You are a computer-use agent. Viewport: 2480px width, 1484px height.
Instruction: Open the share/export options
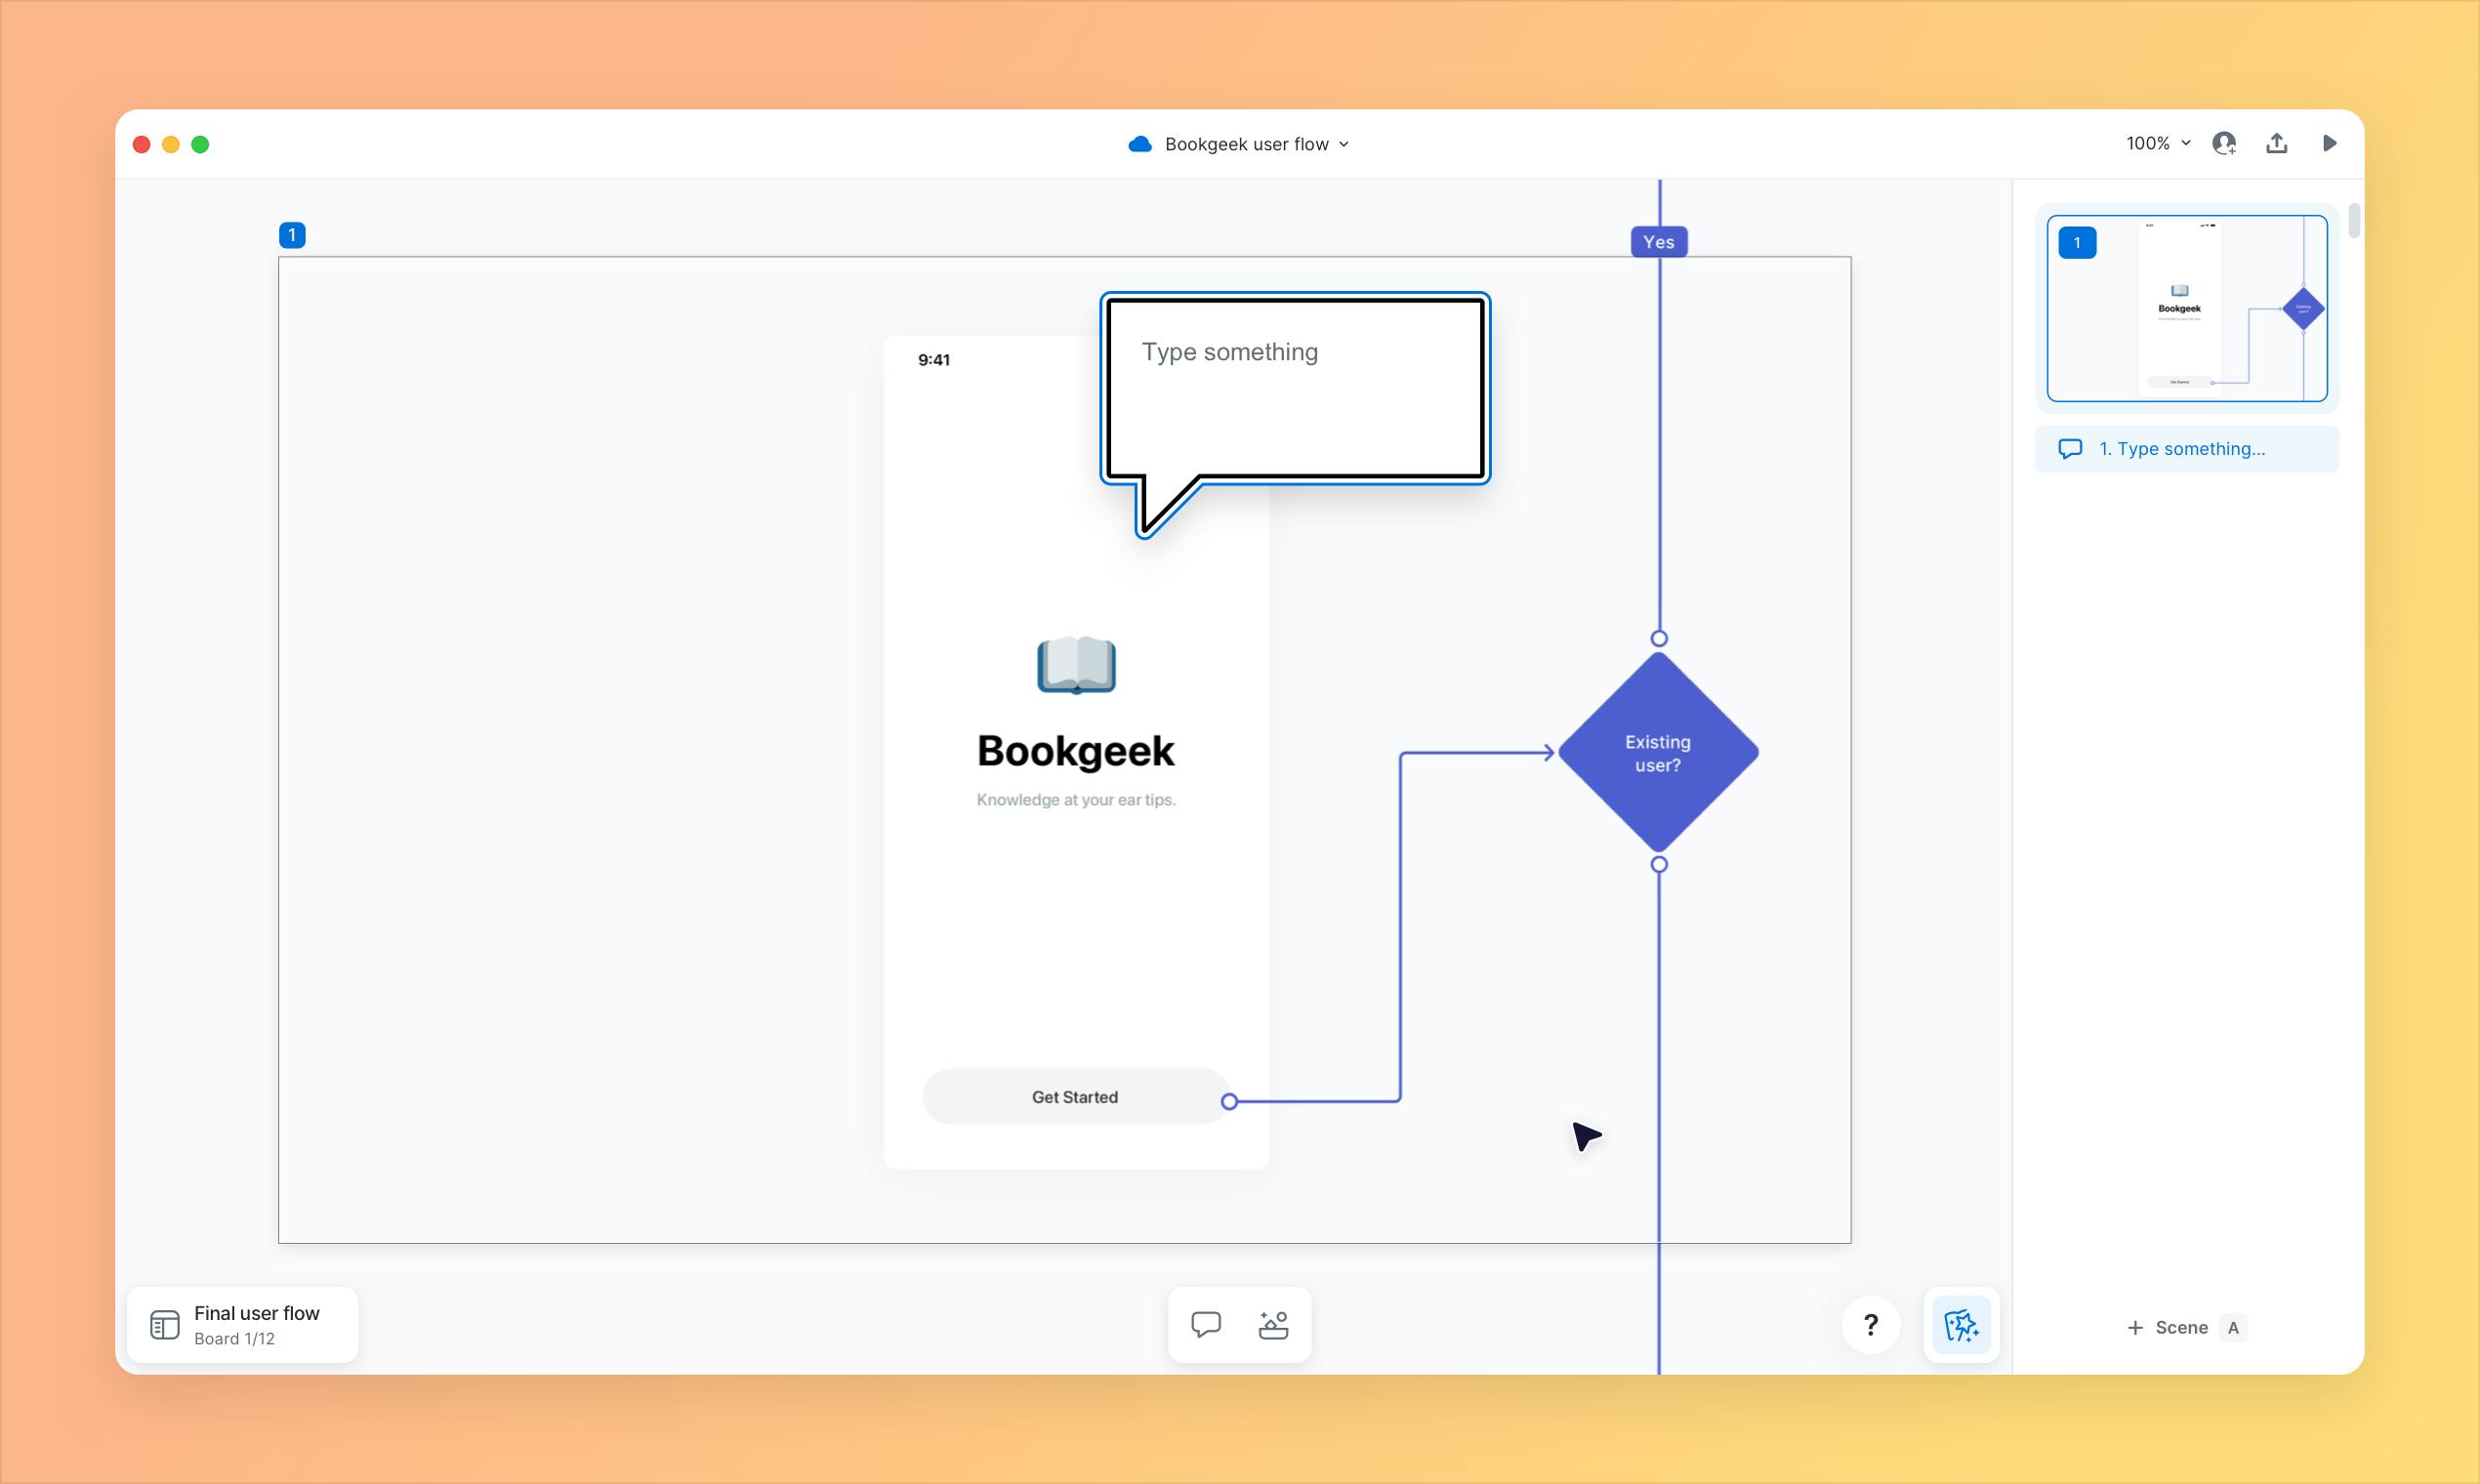coord(2277,143)
